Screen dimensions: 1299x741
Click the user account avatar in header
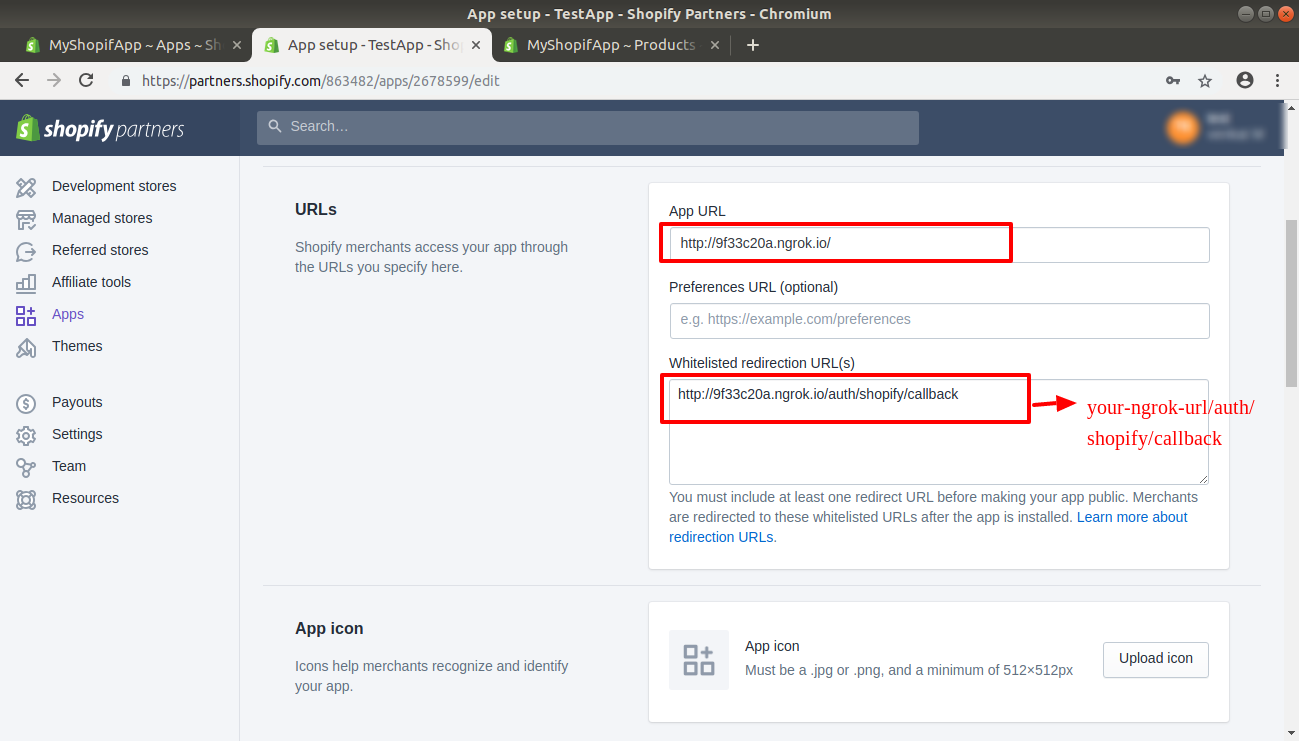point(1182,127)
